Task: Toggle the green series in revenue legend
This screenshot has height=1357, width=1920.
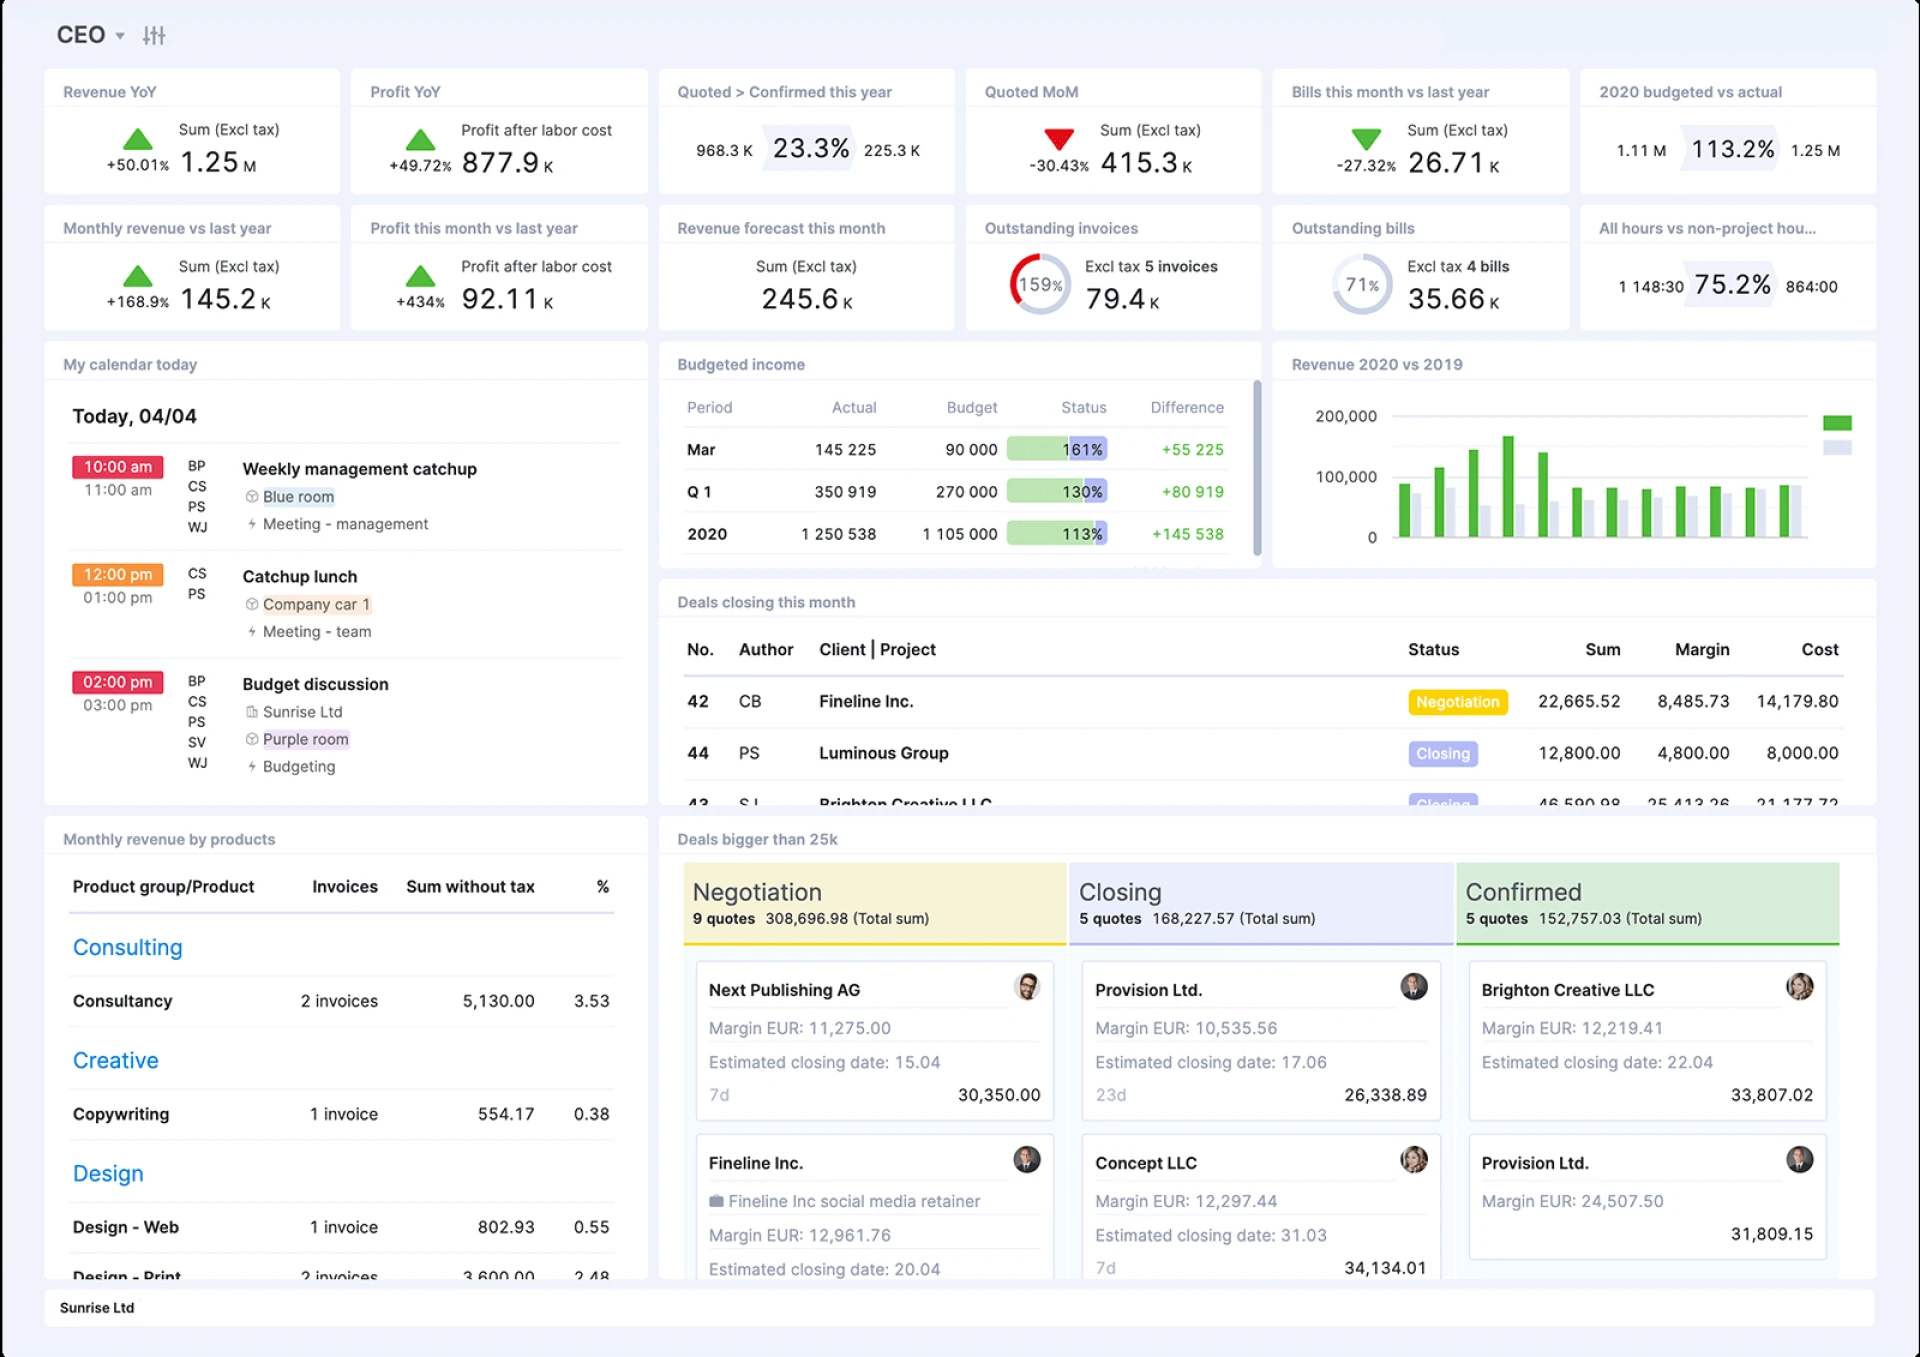Action: click(x=1837, y=423)
